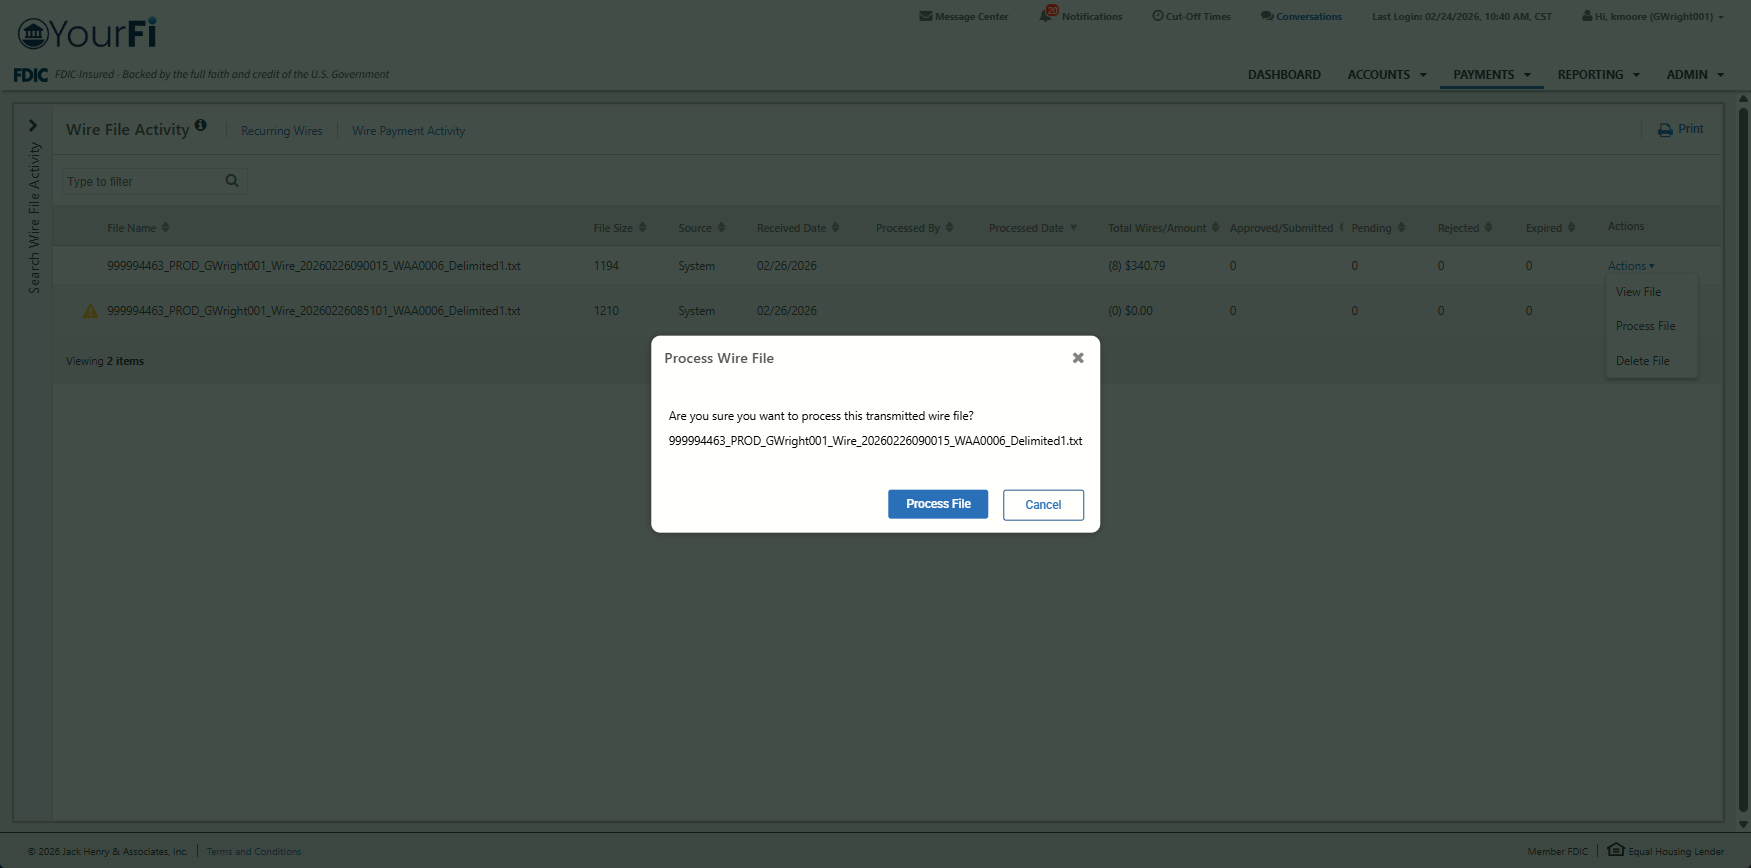Screen dimensions: 1751x868
Task: Click the Print printer icon
Action: pos(1665,130)
